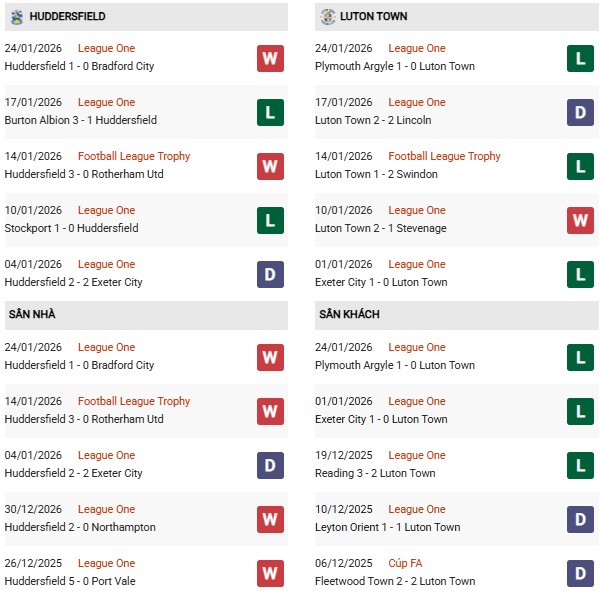Click the LUTON TOWN team name header
The image size is (600, 594).
point(373,17)
